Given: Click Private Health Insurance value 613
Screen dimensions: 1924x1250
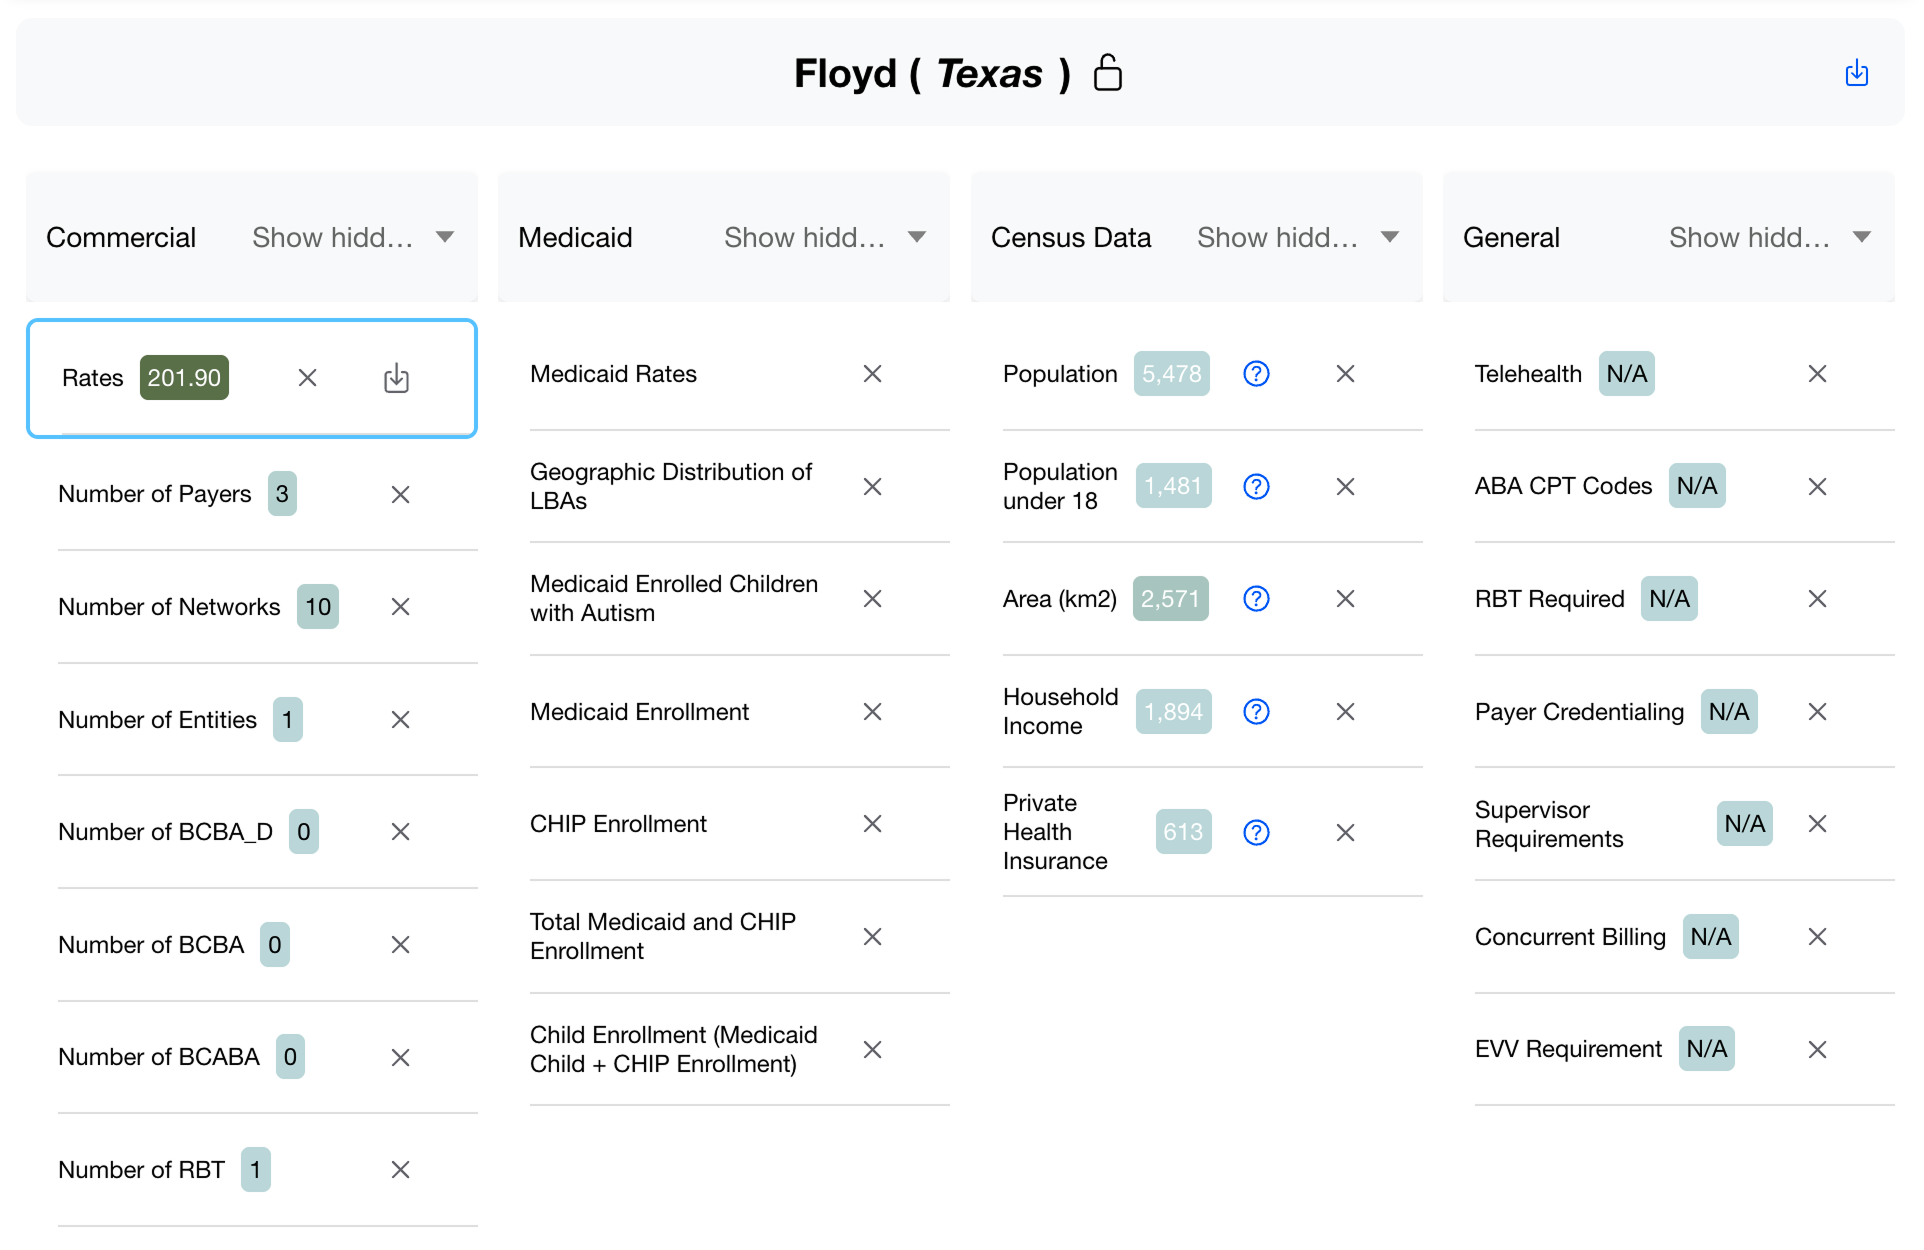Looking at the screenshot, I should 1184,832.
